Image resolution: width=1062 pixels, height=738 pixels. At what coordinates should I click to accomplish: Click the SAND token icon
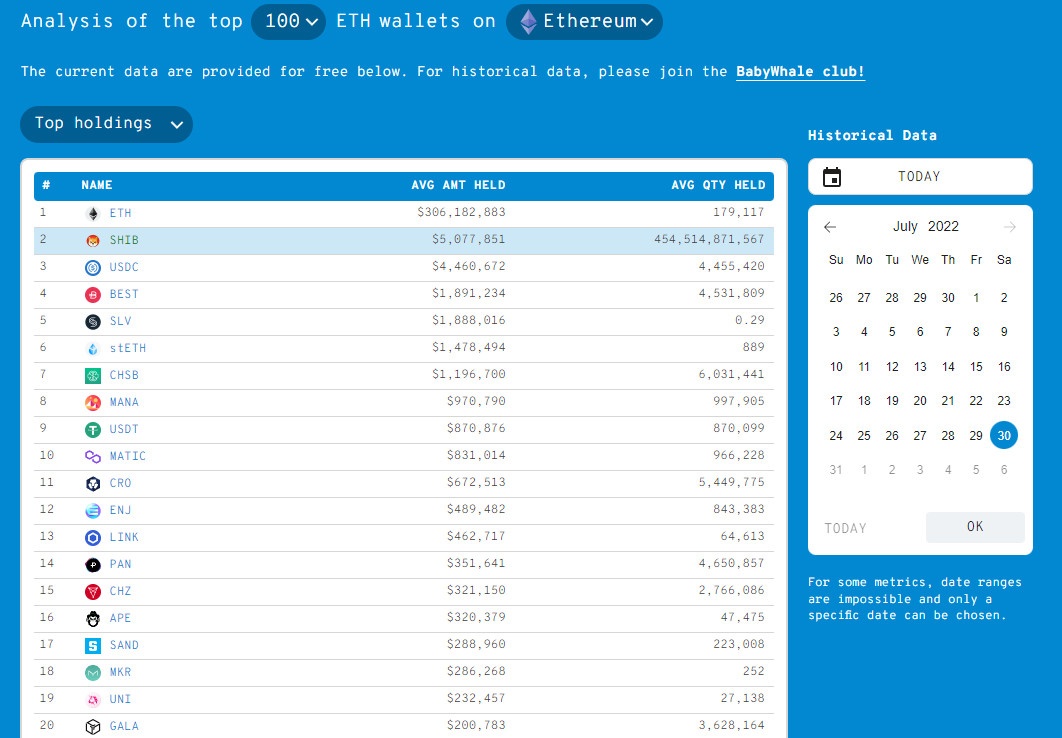(x=93, y=645)
